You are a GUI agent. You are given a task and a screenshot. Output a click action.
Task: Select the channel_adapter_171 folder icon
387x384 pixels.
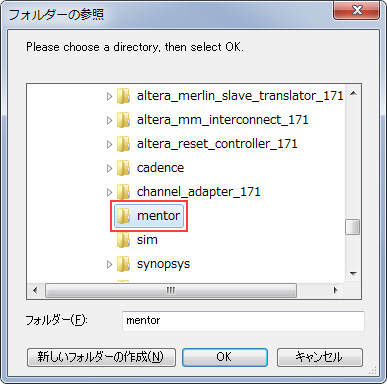tap(123, 192)
